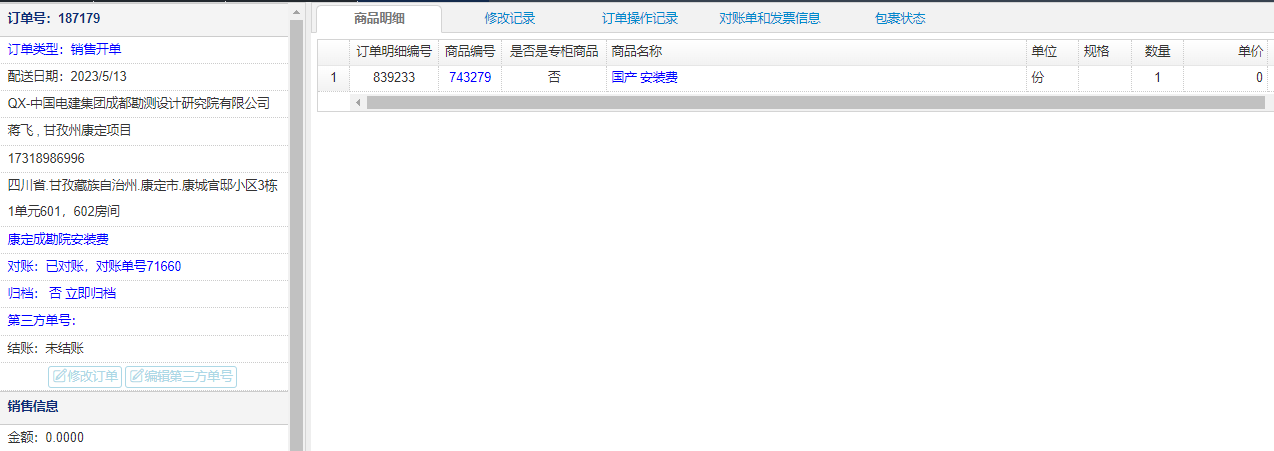Click the left panel vertical scrollbar
This screenshot has height=451, width=1274.
(296, 235)
